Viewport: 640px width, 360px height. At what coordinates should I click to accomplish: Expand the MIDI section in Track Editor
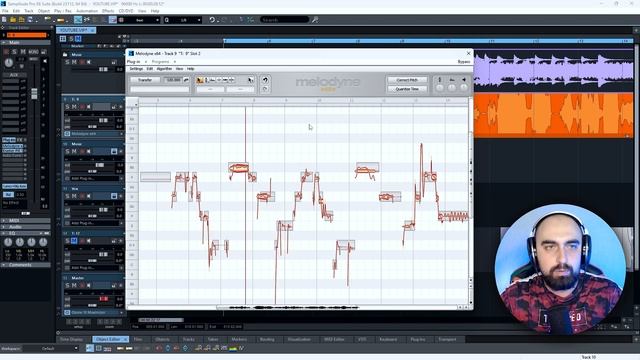(25, 220)
